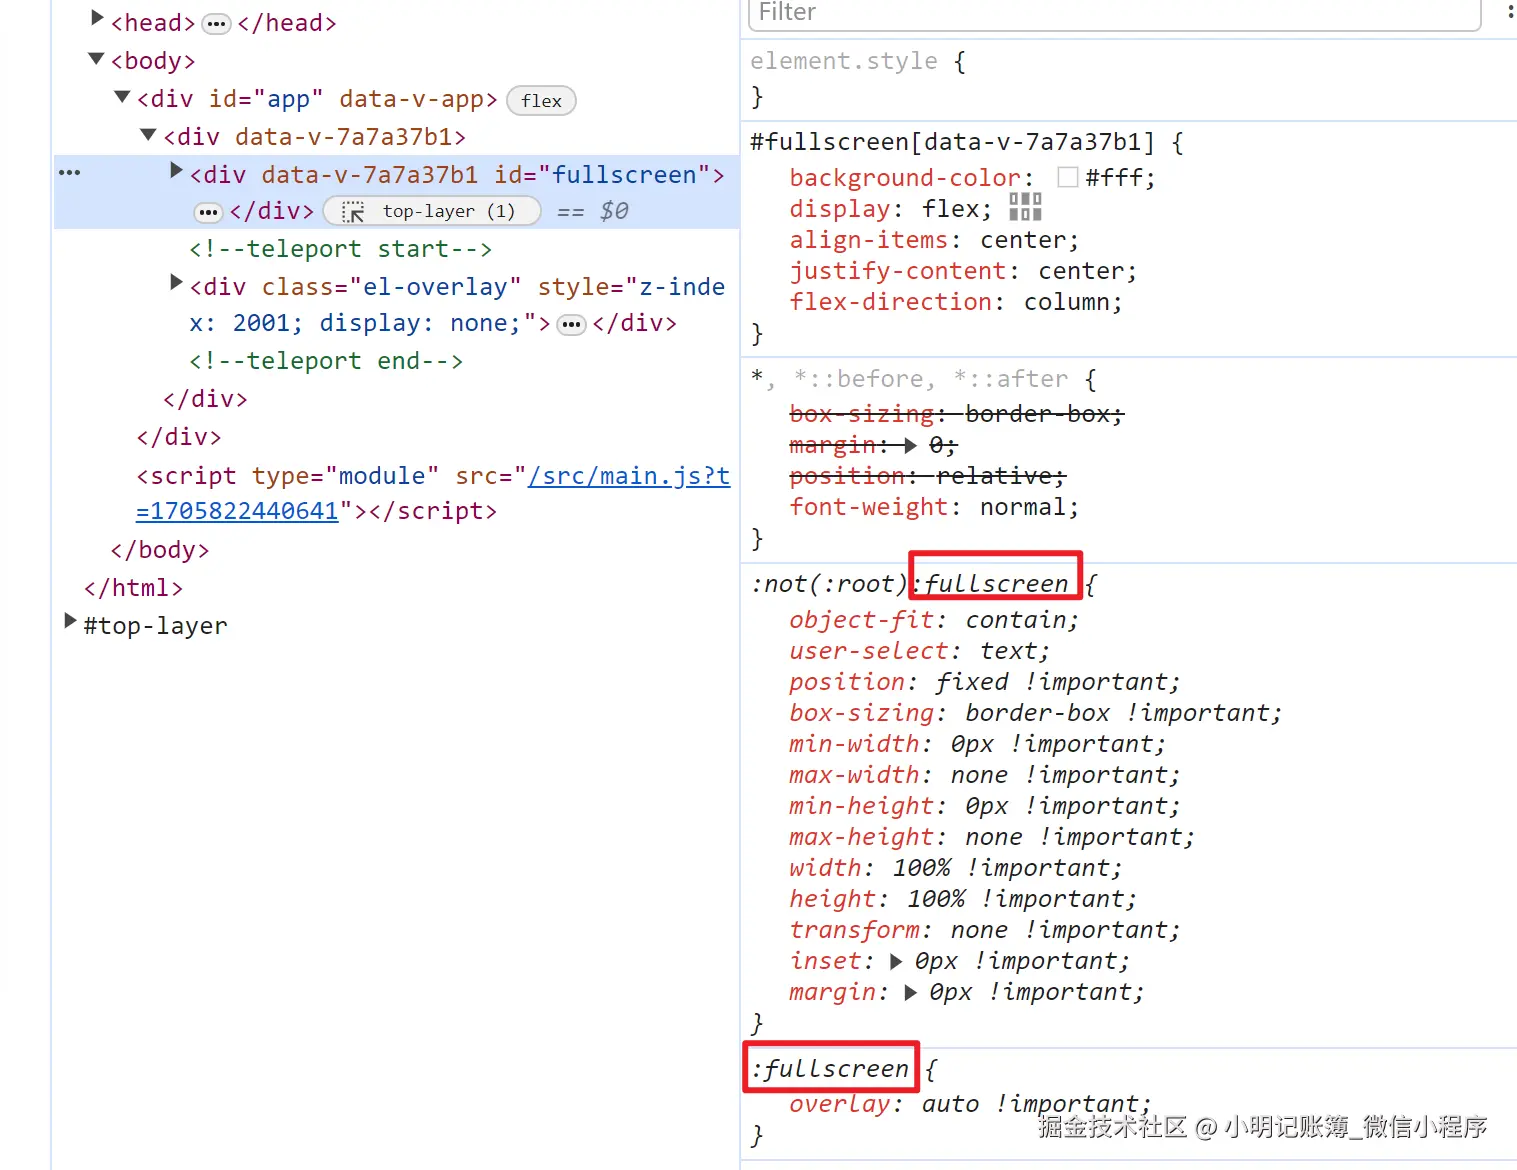
Task: Select the width: 100% !important declaration
Action: (x=956, y=868)
